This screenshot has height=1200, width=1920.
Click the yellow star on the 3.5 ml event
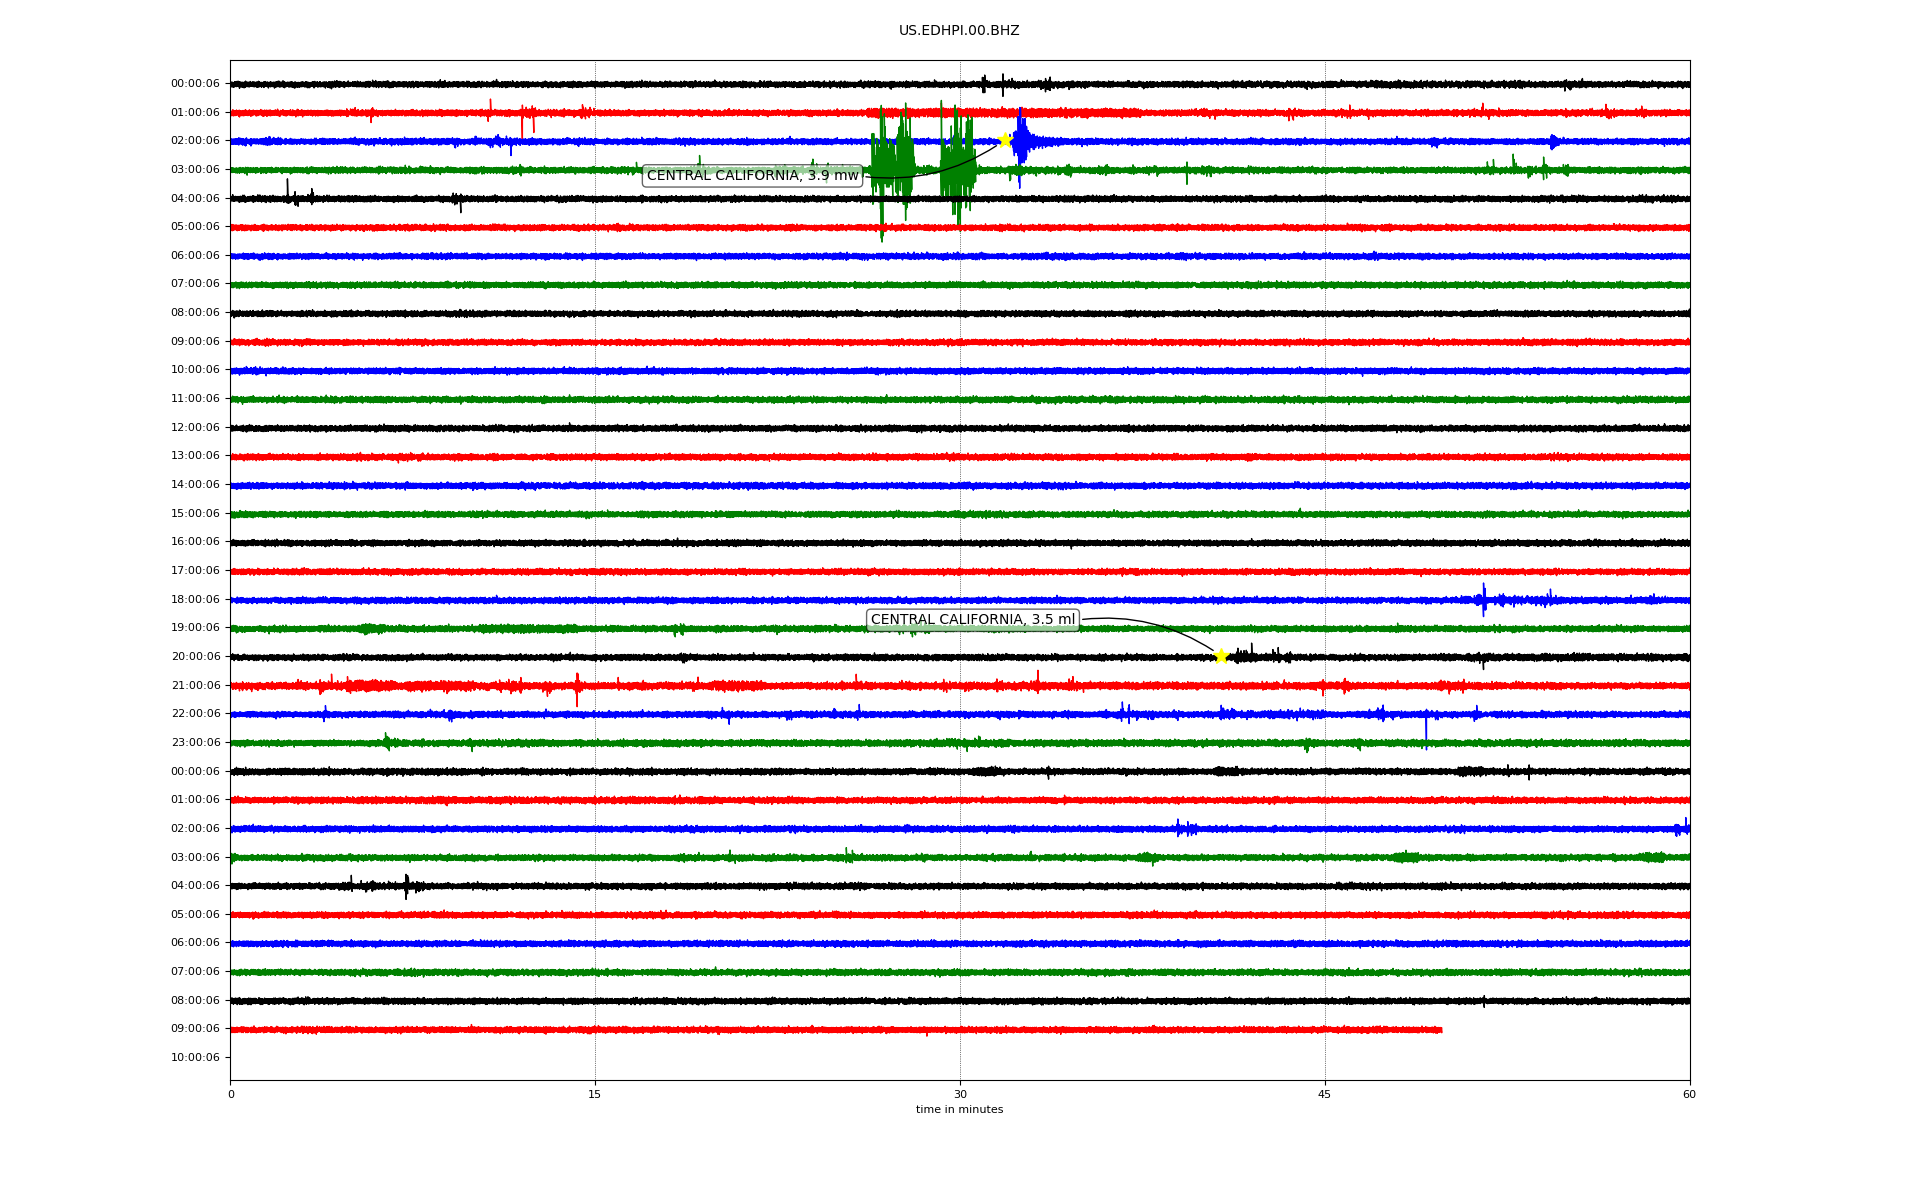(1221, 656)
